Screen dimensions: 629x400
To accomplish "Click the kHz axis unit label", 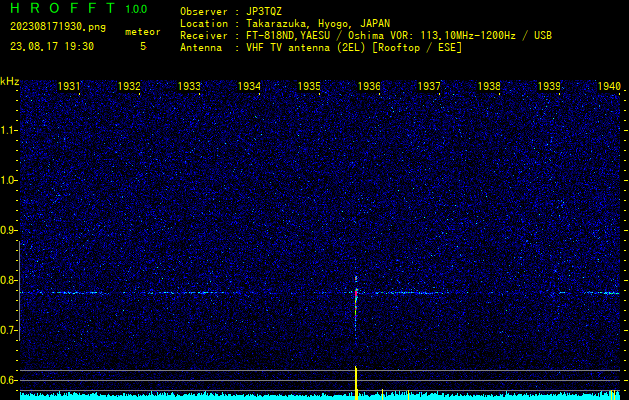I will [9, 81].
